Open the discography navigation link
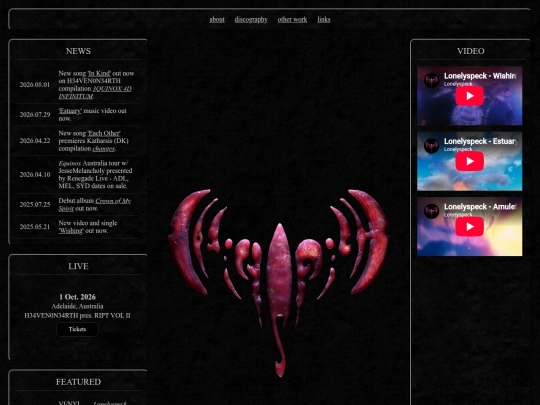540x405 pixels. coord(251,20)
